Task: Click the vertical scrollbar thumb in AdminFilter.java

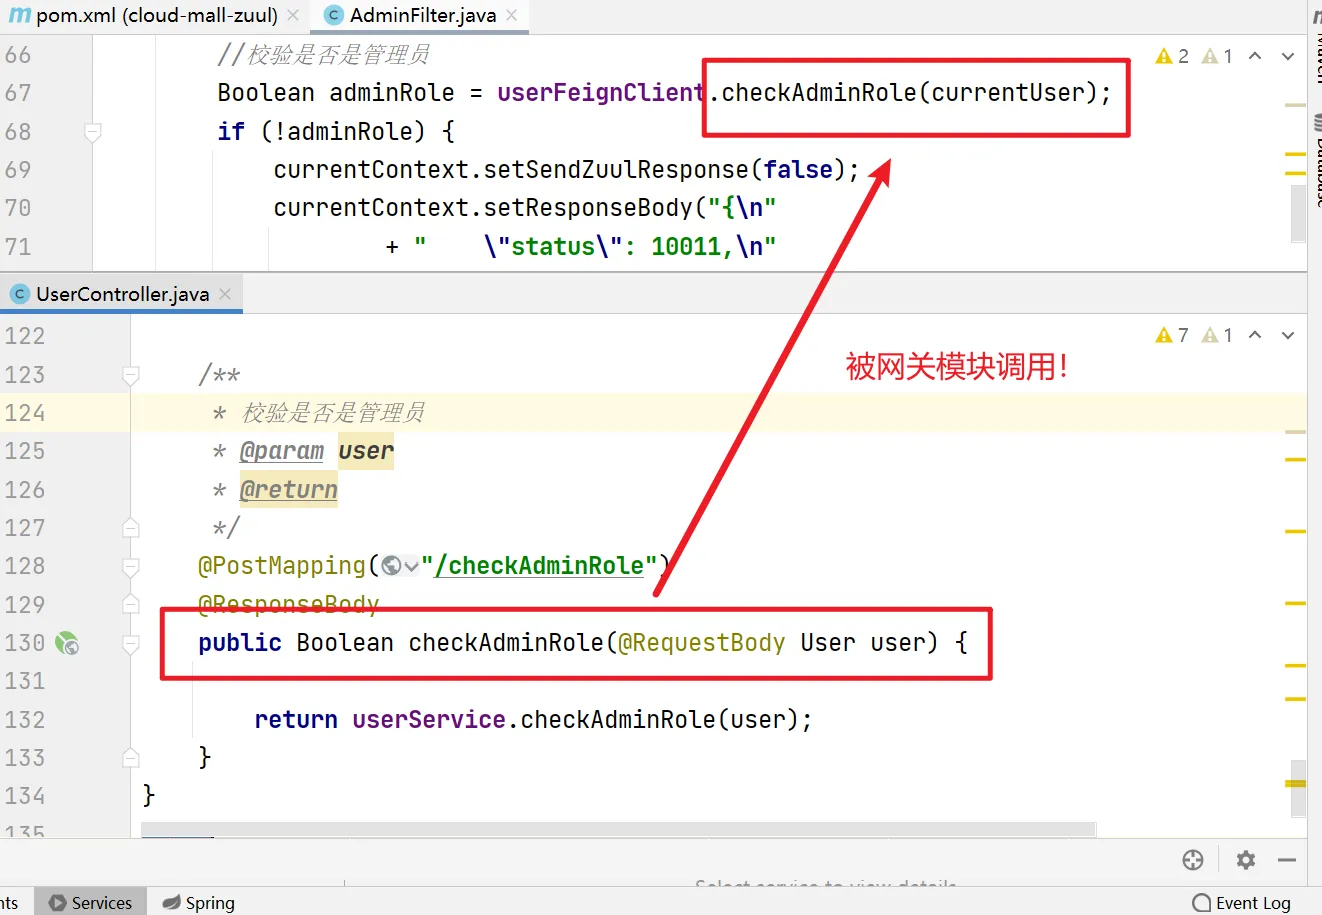Action: pyautogui.click(x=1298, y=212)
